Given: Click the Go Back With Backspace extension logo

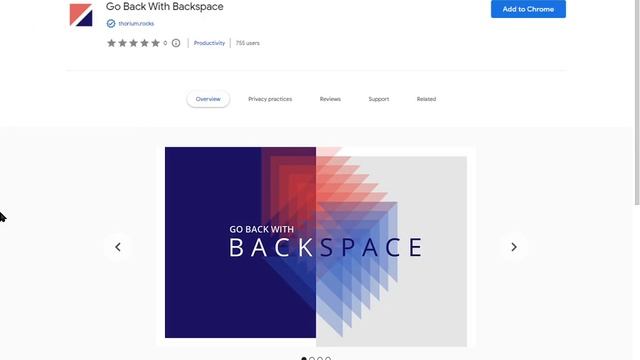Looking at the screenshot, I should click(x=81, y=15).
